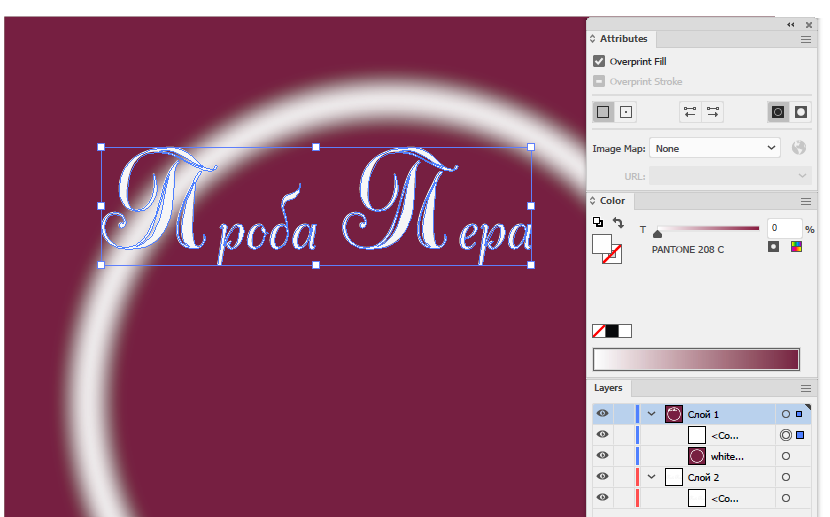Click the Проба Пера text object
The width and height of the screenshot is (830, 517).
pos(316,206)
